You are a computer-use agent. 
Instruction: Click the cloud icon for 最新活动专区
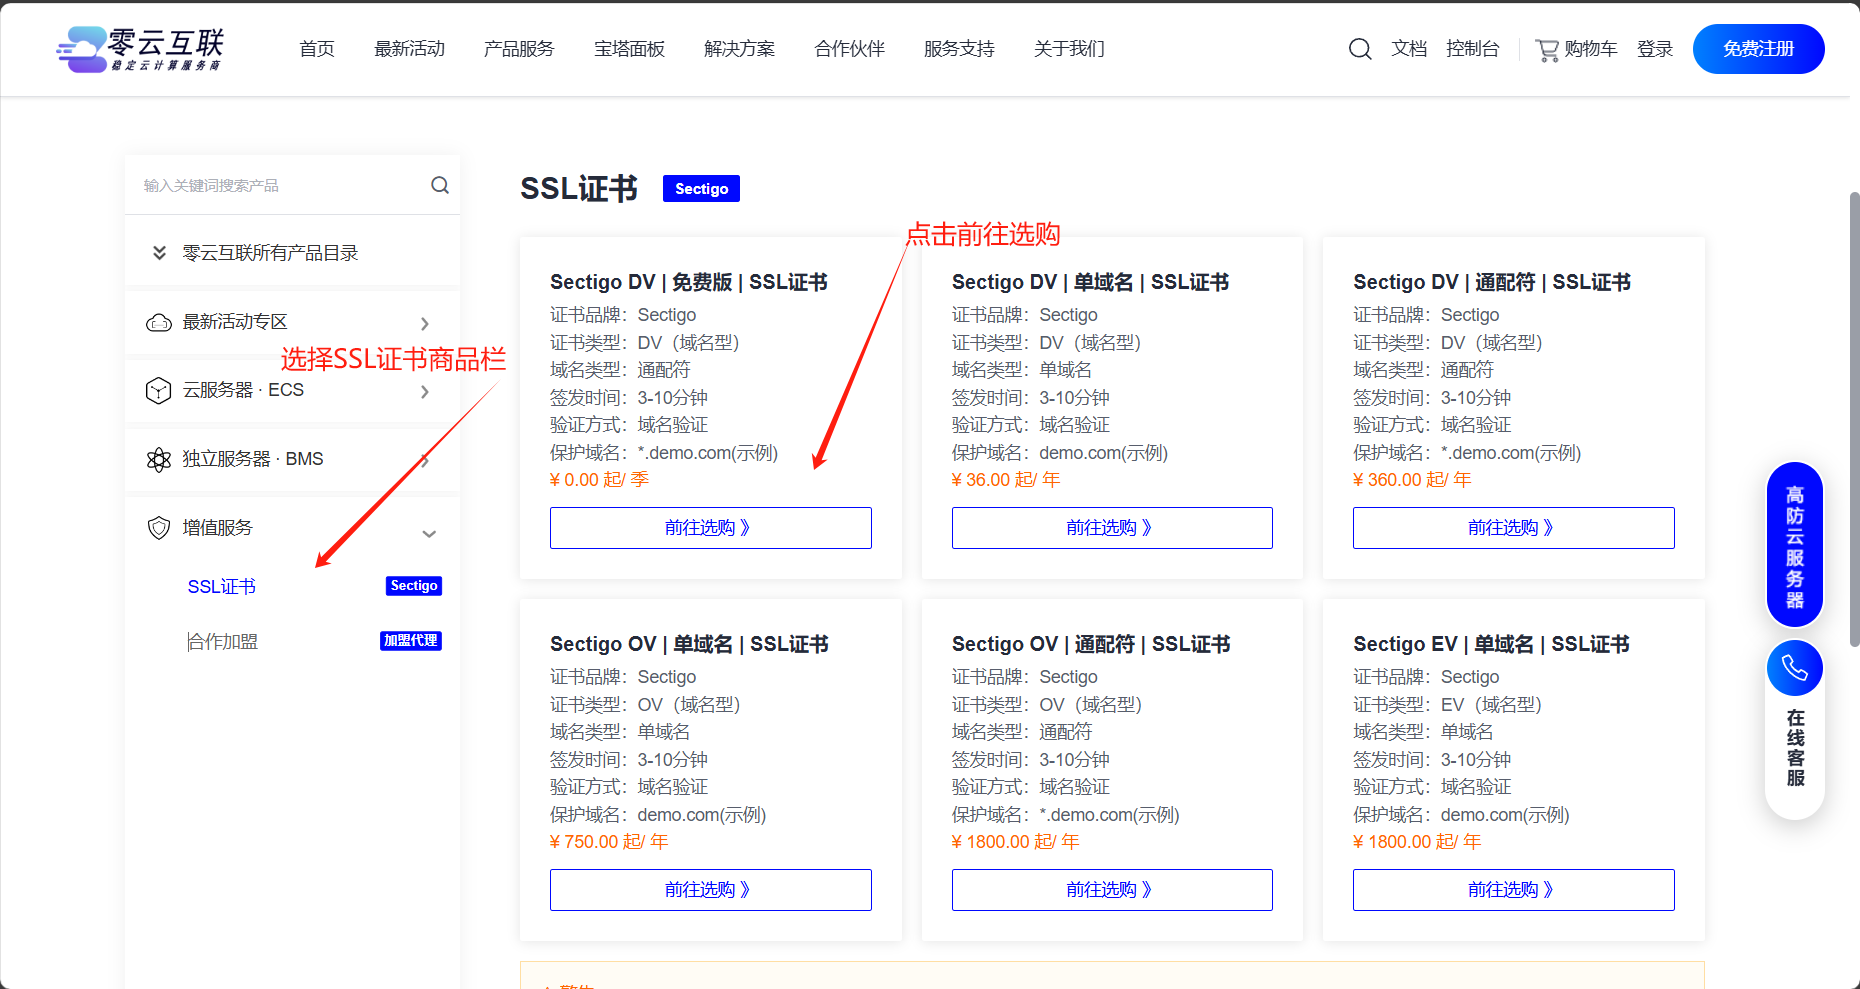159,322
